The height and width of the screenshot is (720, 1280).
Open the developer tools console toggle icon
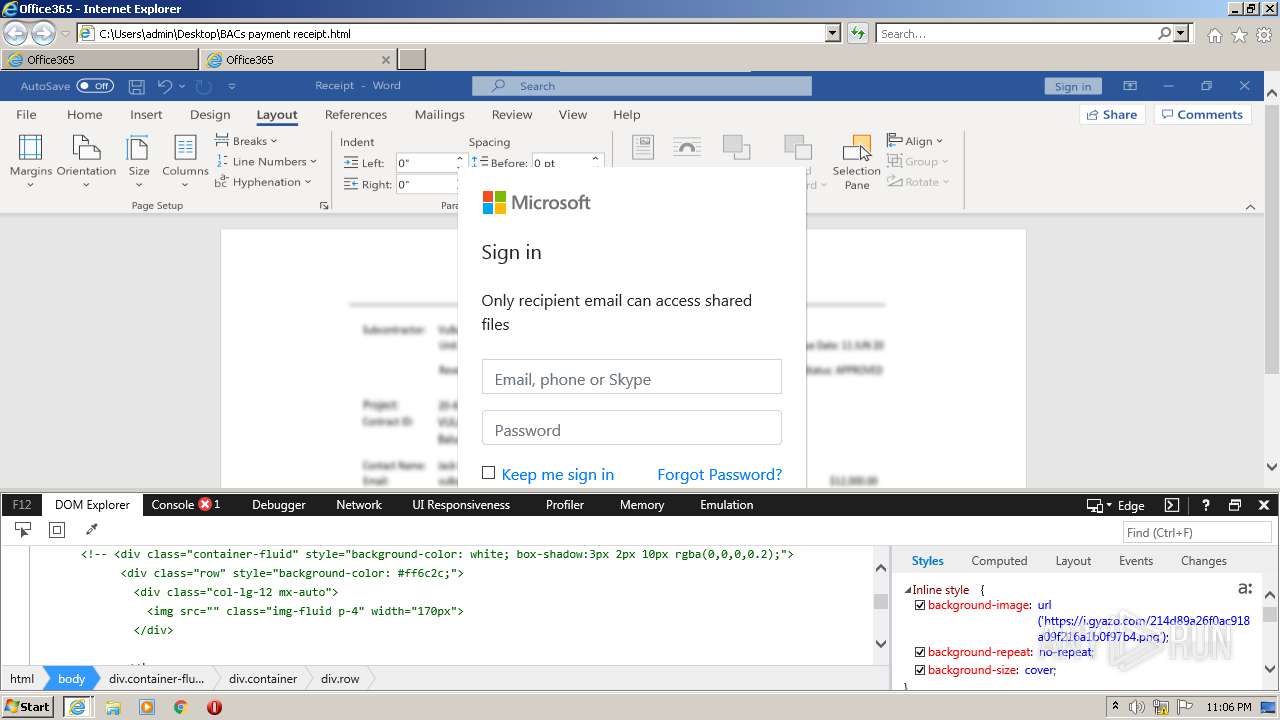tap(1172, 505)
